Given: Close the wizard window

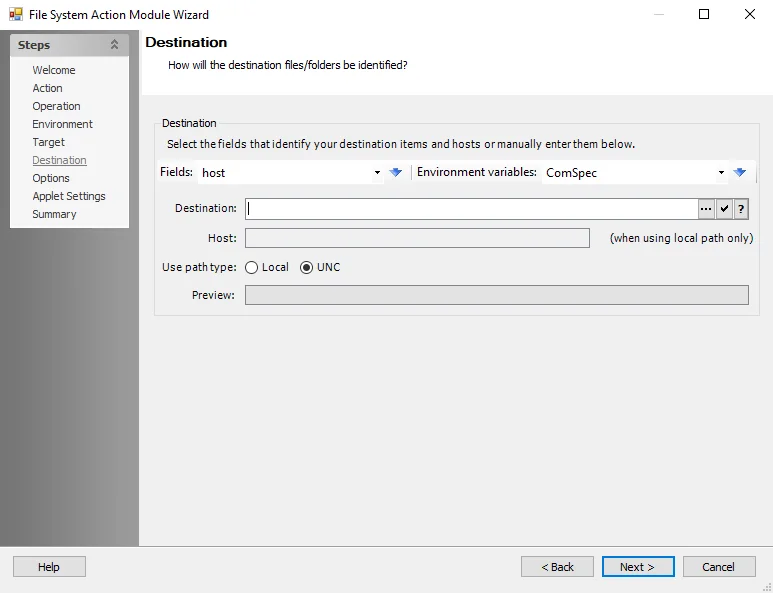Looking at the screenshot, I should pyautogui.click(x=749, y=14).
